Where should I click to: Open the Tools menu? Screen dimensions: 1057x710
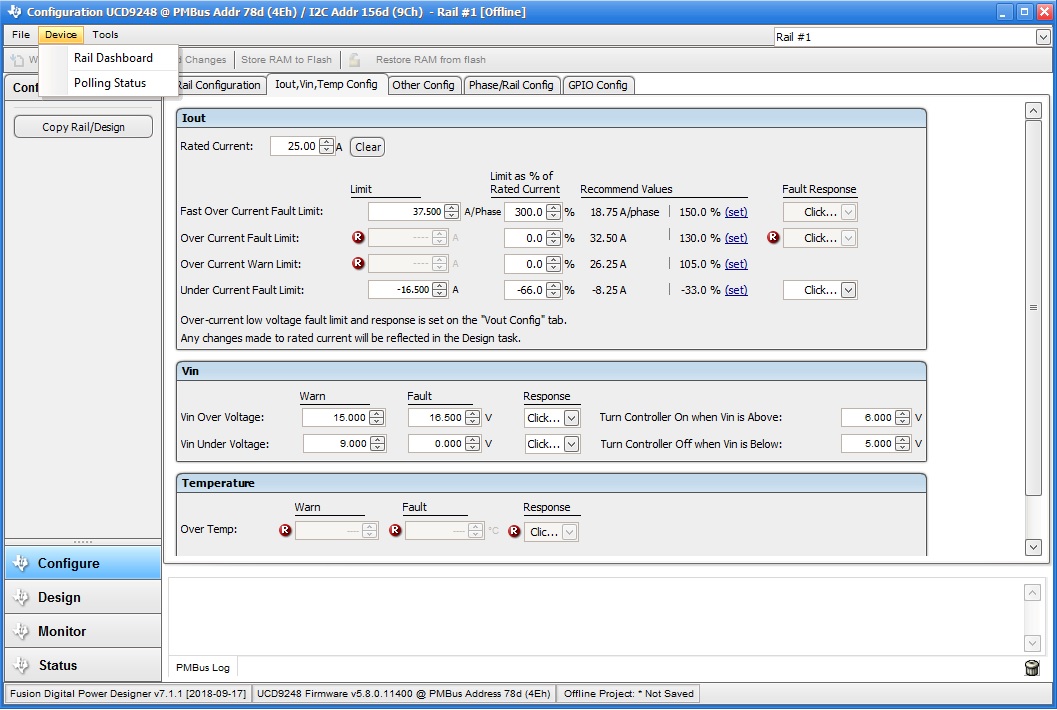[105, 34]
